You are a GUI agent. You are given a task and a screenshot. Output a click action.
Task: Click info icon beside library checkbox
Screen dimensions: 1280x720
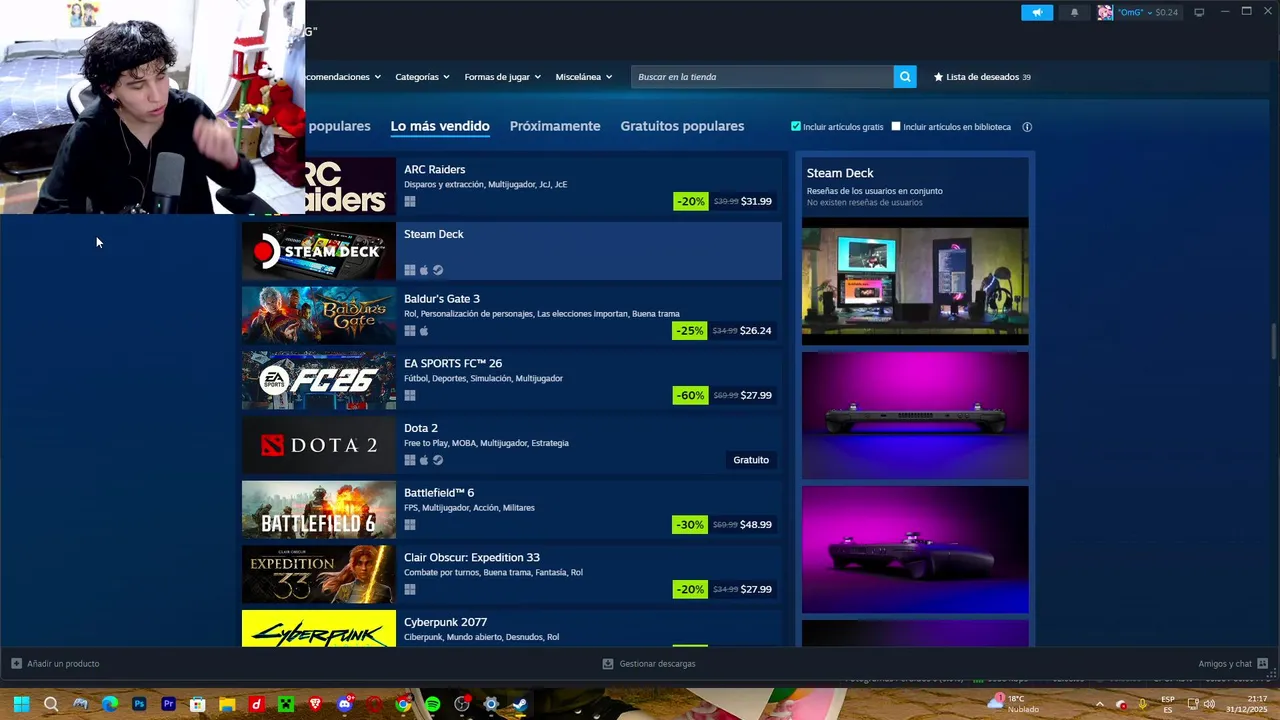1027,127
